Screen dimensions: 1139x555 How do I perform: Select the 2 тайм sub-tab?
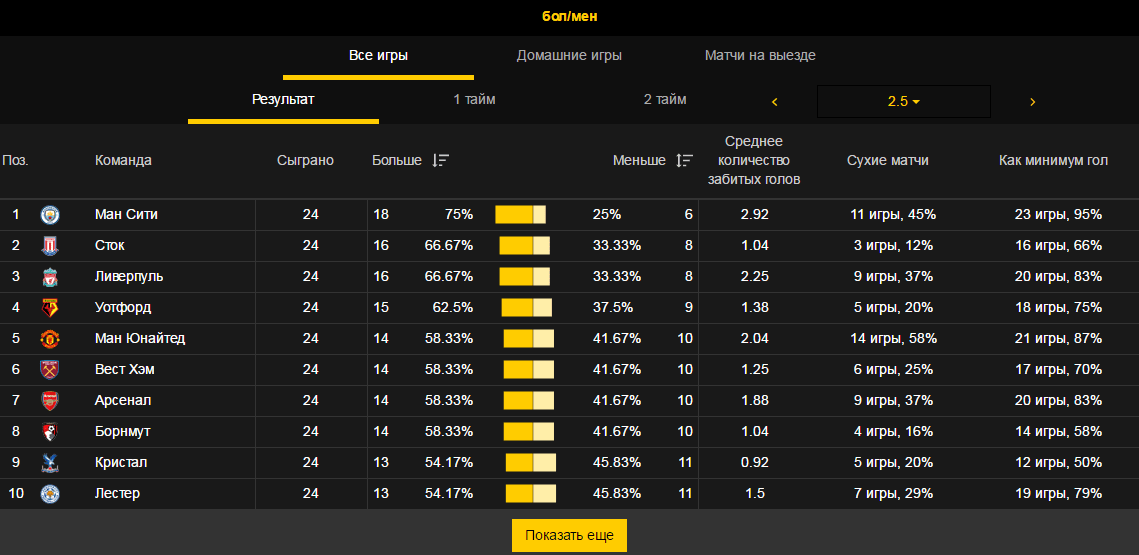pyautogui.click(x=665, y=100)
